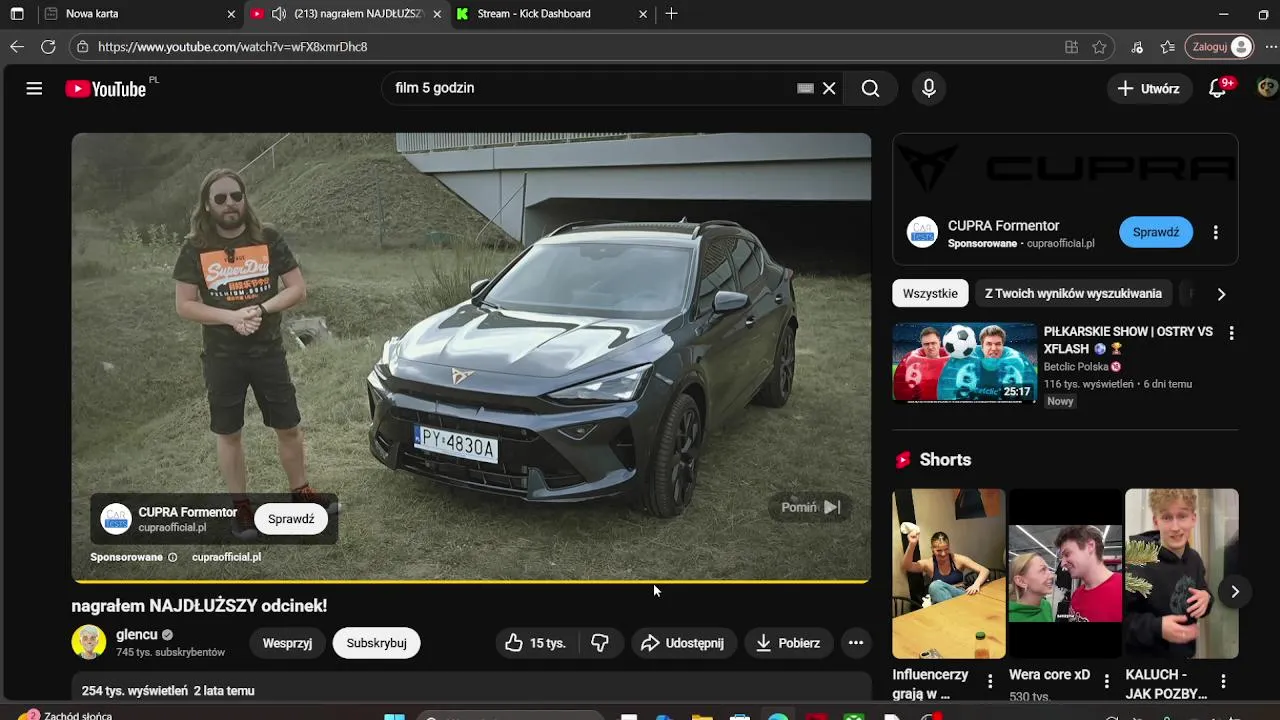Open Betclic Polska channel link
This screenshot has width=1280, height=720.
1076,367
